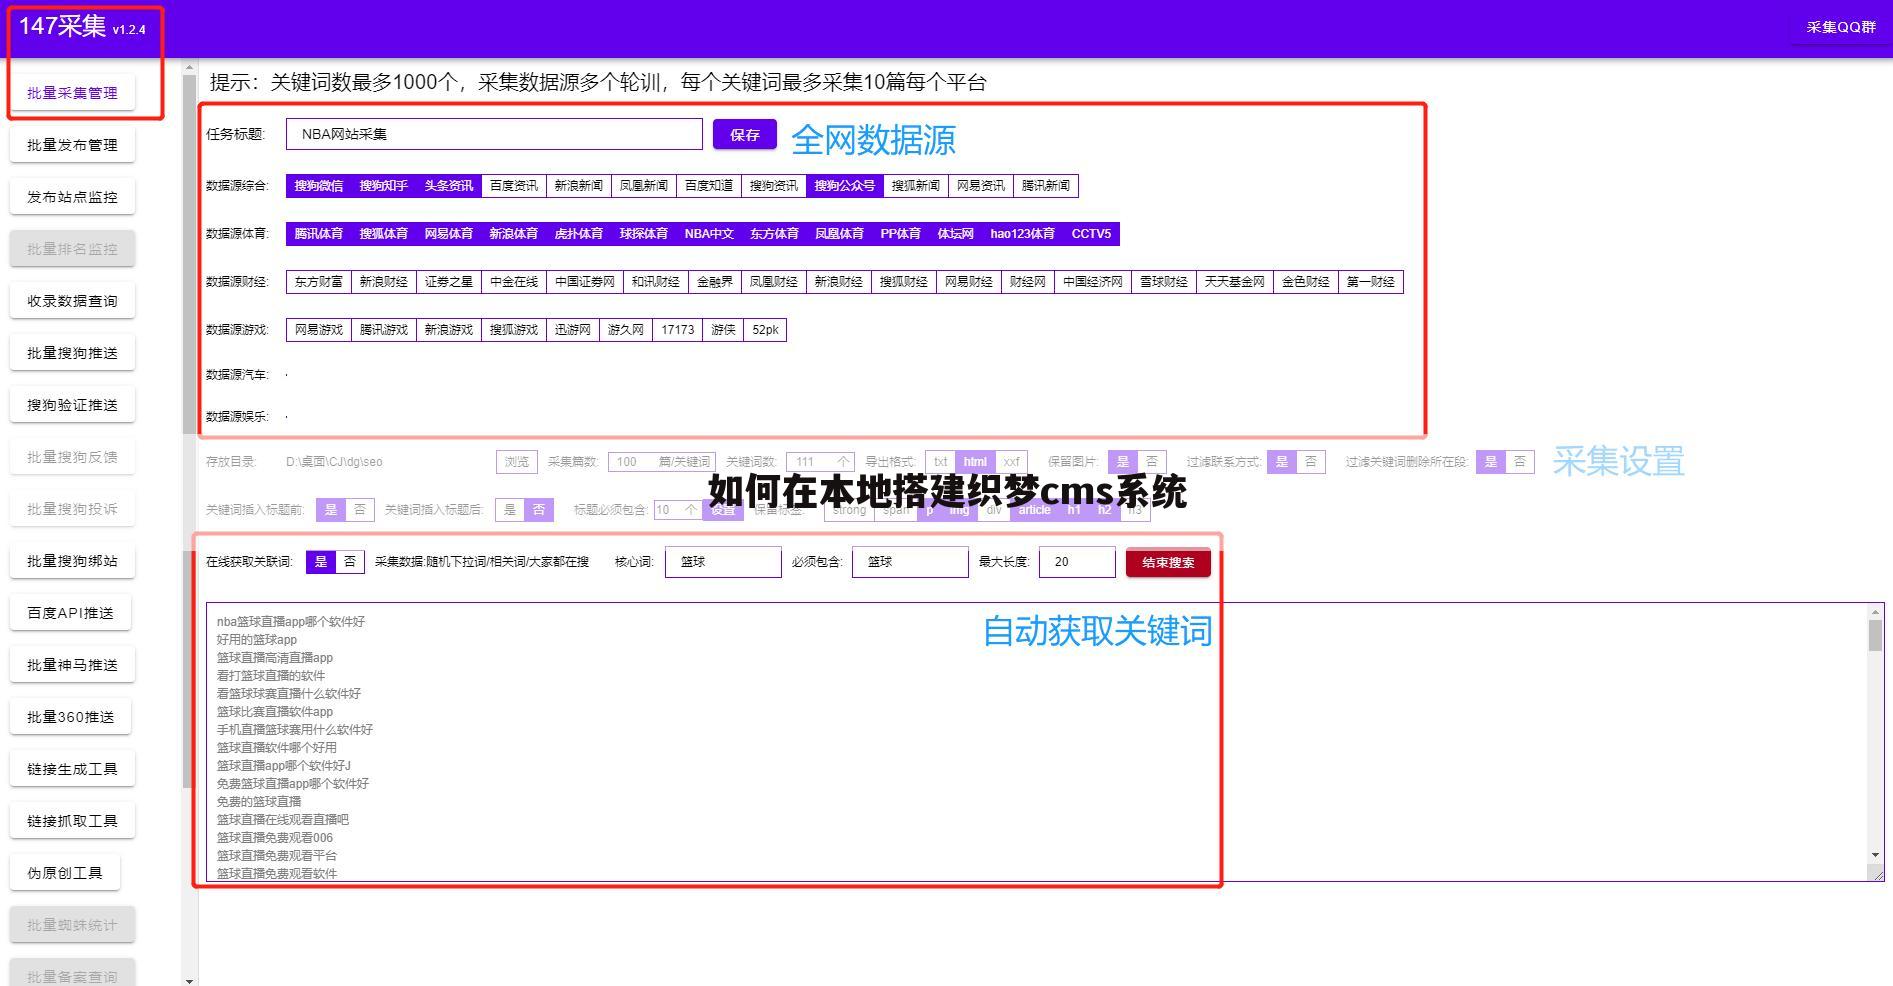Add 东方财富 to finance data sources
Viewport: 1893px width, 986px height.
[318, 281]
